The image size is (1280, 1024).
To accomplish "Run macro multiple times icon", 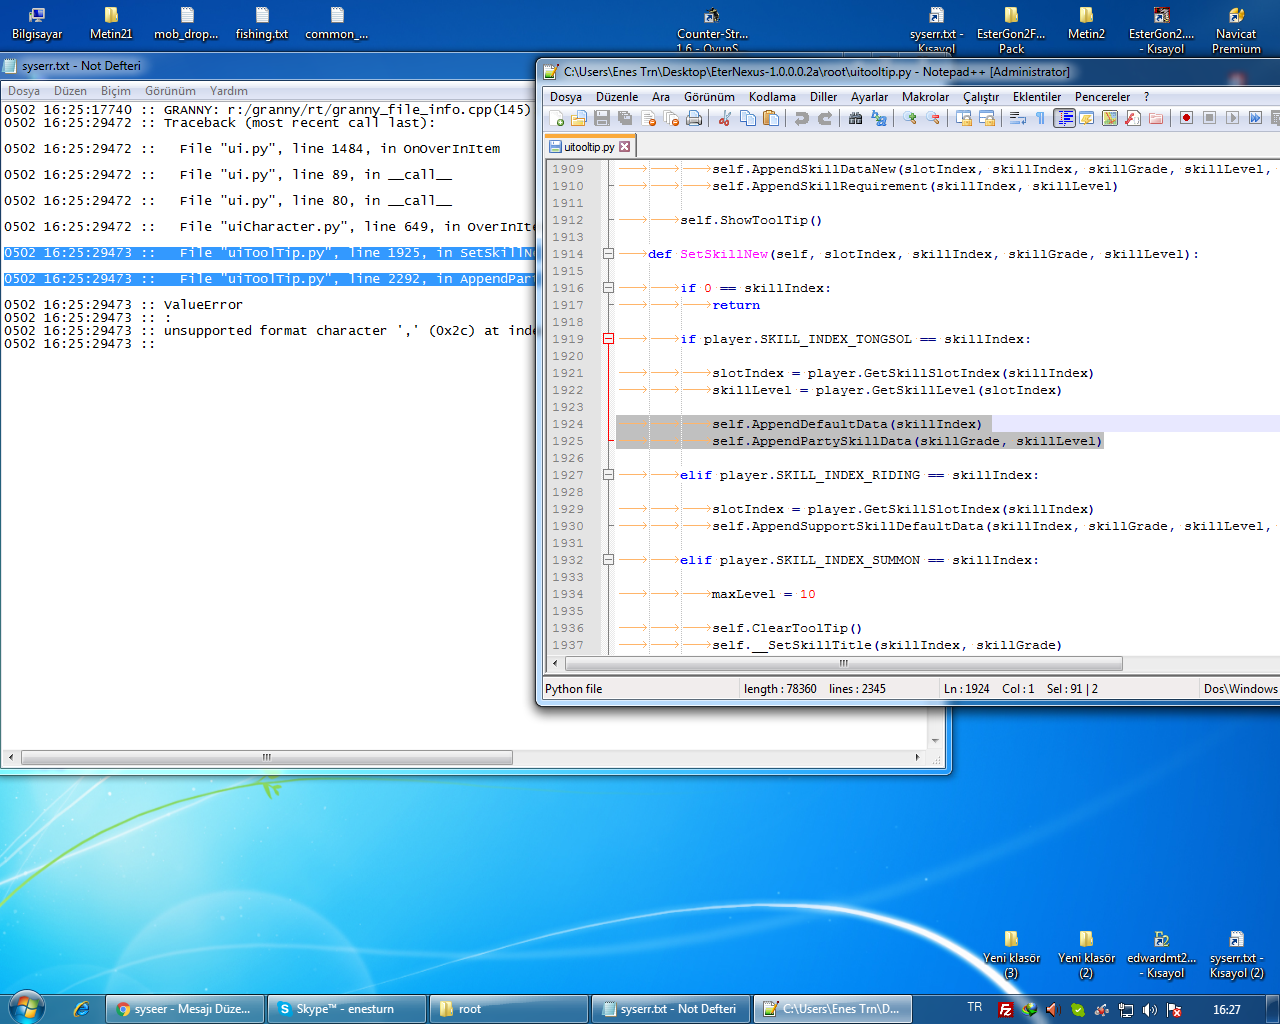I will click(x=1255, y=118).
